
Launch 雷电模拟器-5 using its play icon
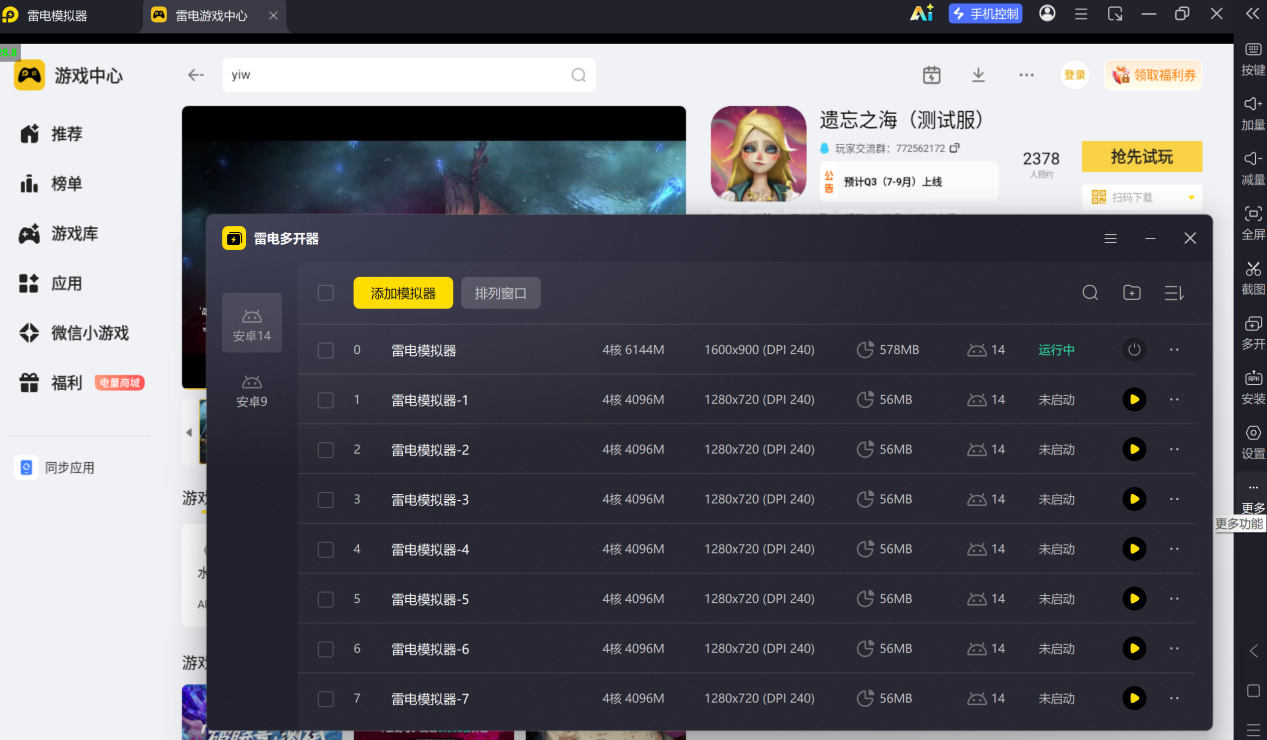coord(1134,599)
